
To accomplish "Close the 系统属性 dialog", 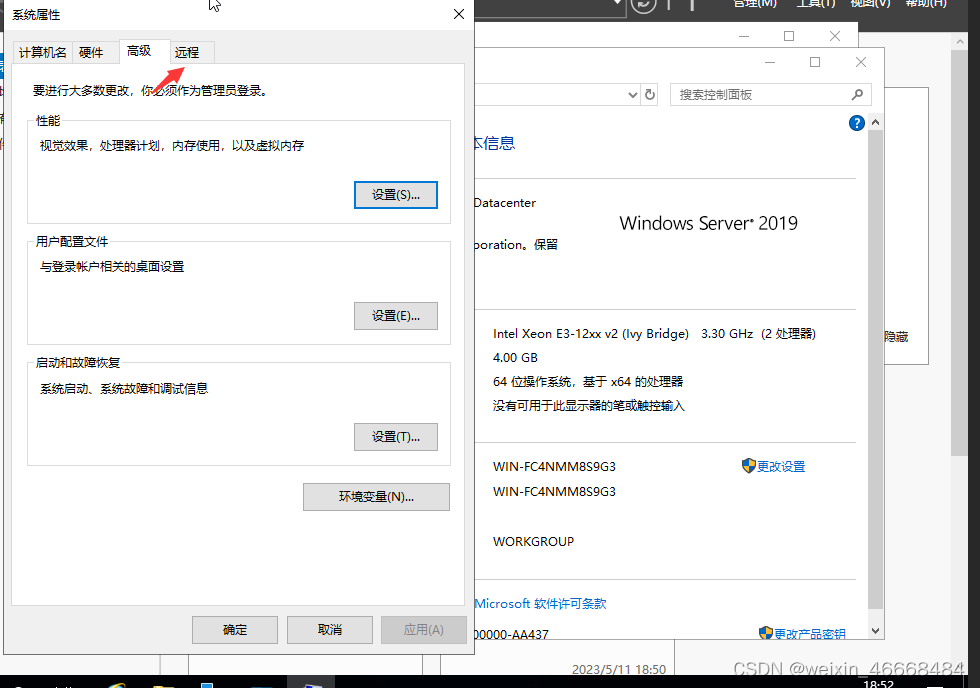I will pyautogui.click(x=459, y=14).
